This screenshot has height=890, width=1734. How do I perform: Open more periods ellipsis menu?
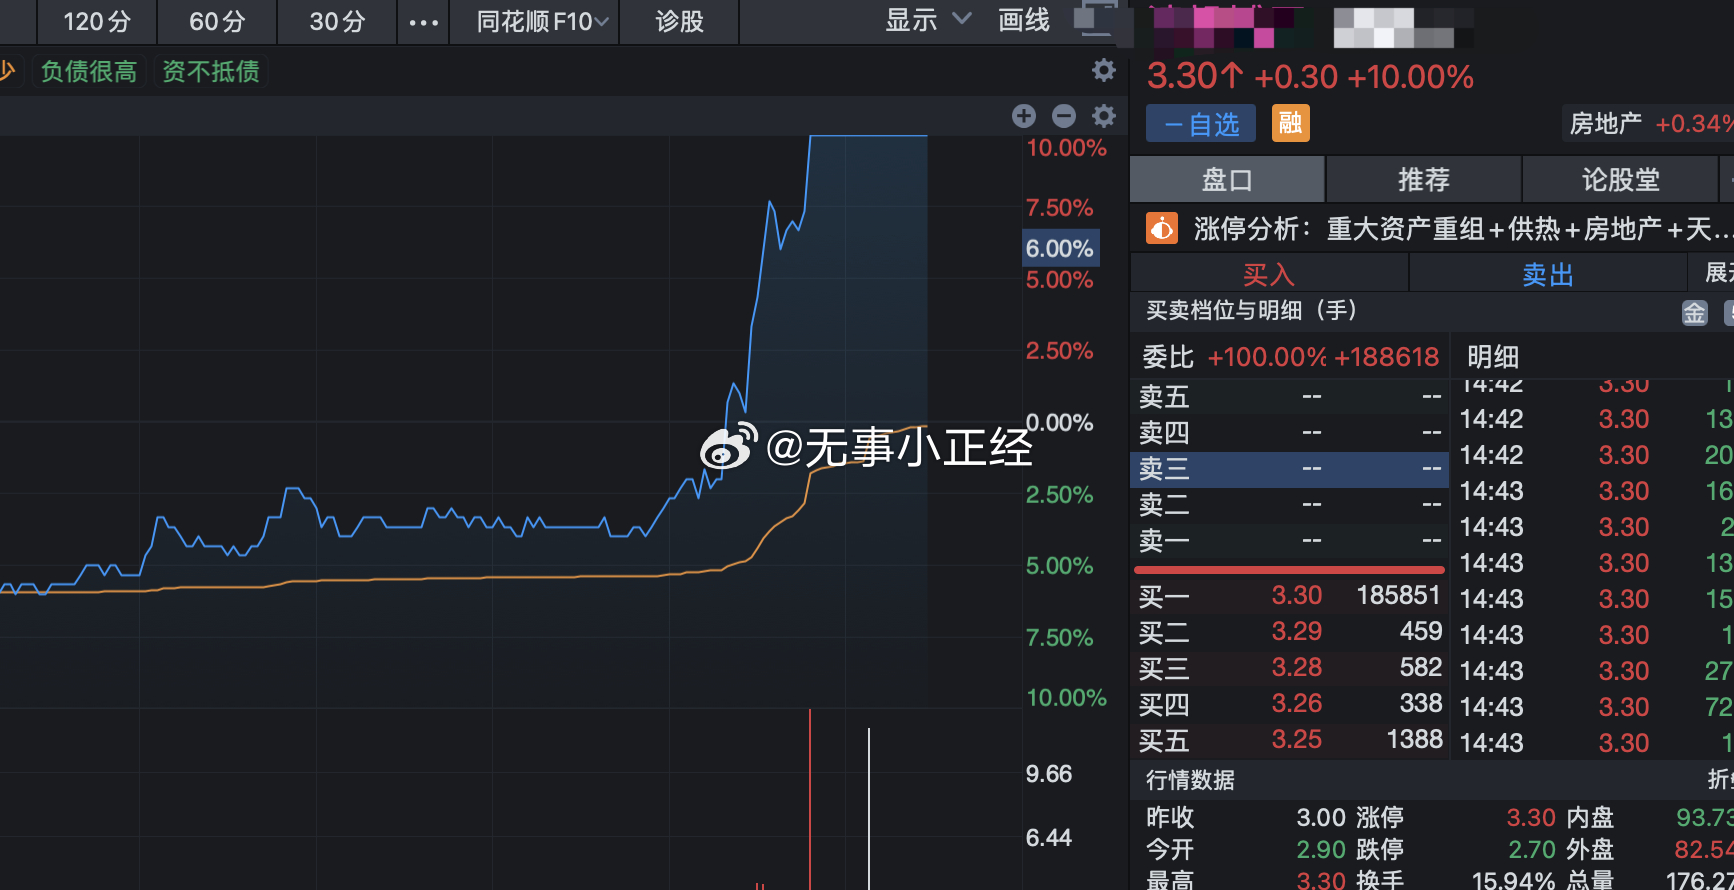point(423,22)
